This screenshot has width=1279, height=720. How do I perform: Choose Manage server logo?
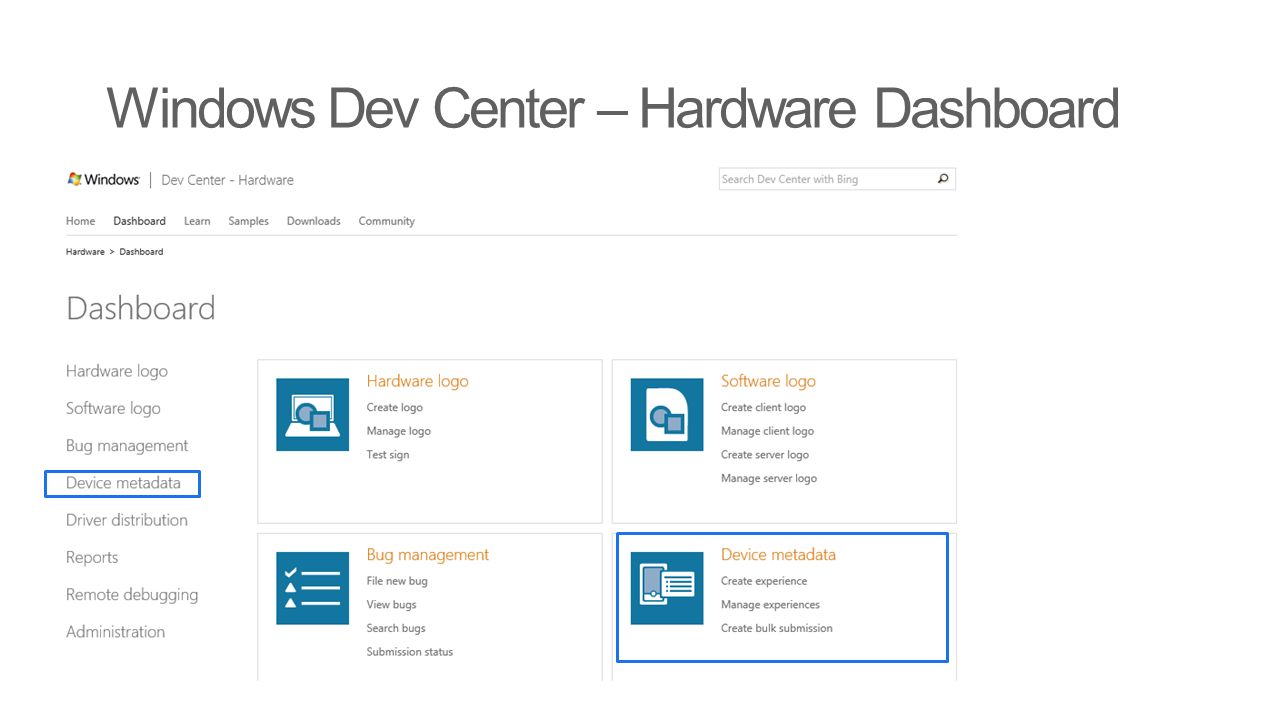click(769, 479)
